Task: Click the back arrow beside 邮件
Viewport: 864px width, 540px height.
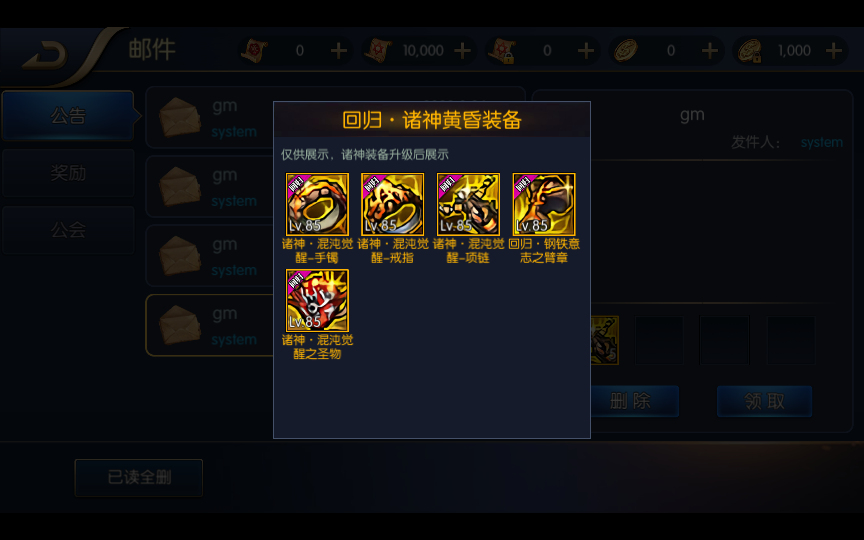Action: tap(45, 55)
